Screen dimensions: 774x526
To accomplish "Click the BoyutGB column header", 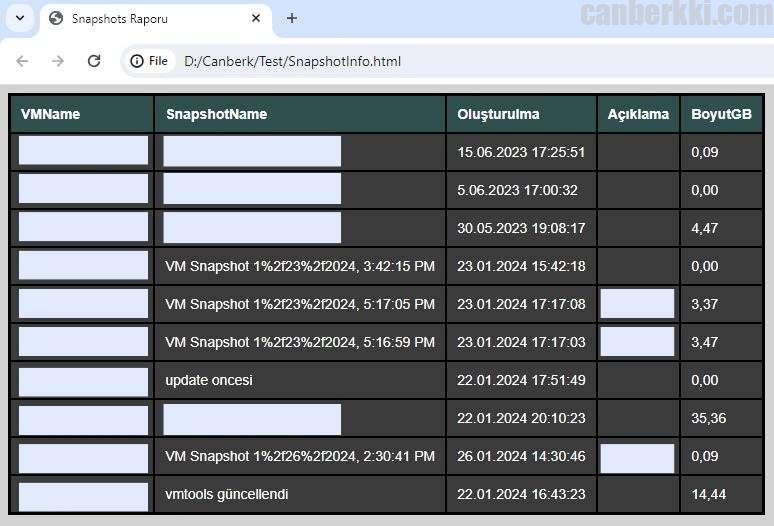I will (721, 114).
